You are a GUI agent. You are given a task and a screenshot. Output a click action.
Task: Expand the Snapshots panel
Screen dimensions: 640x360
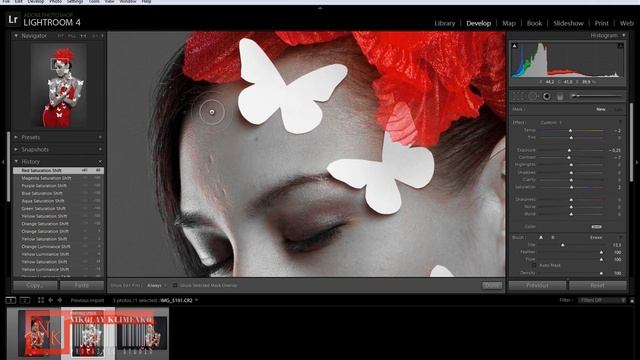[16, 149]
